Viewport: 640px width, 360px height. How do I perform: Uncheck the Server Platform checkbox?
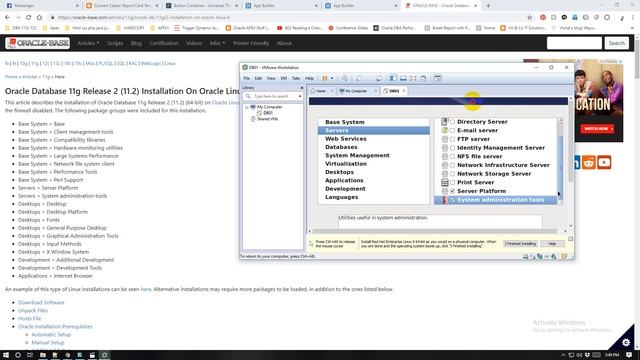pyautogui.click(x=452, y=191)
